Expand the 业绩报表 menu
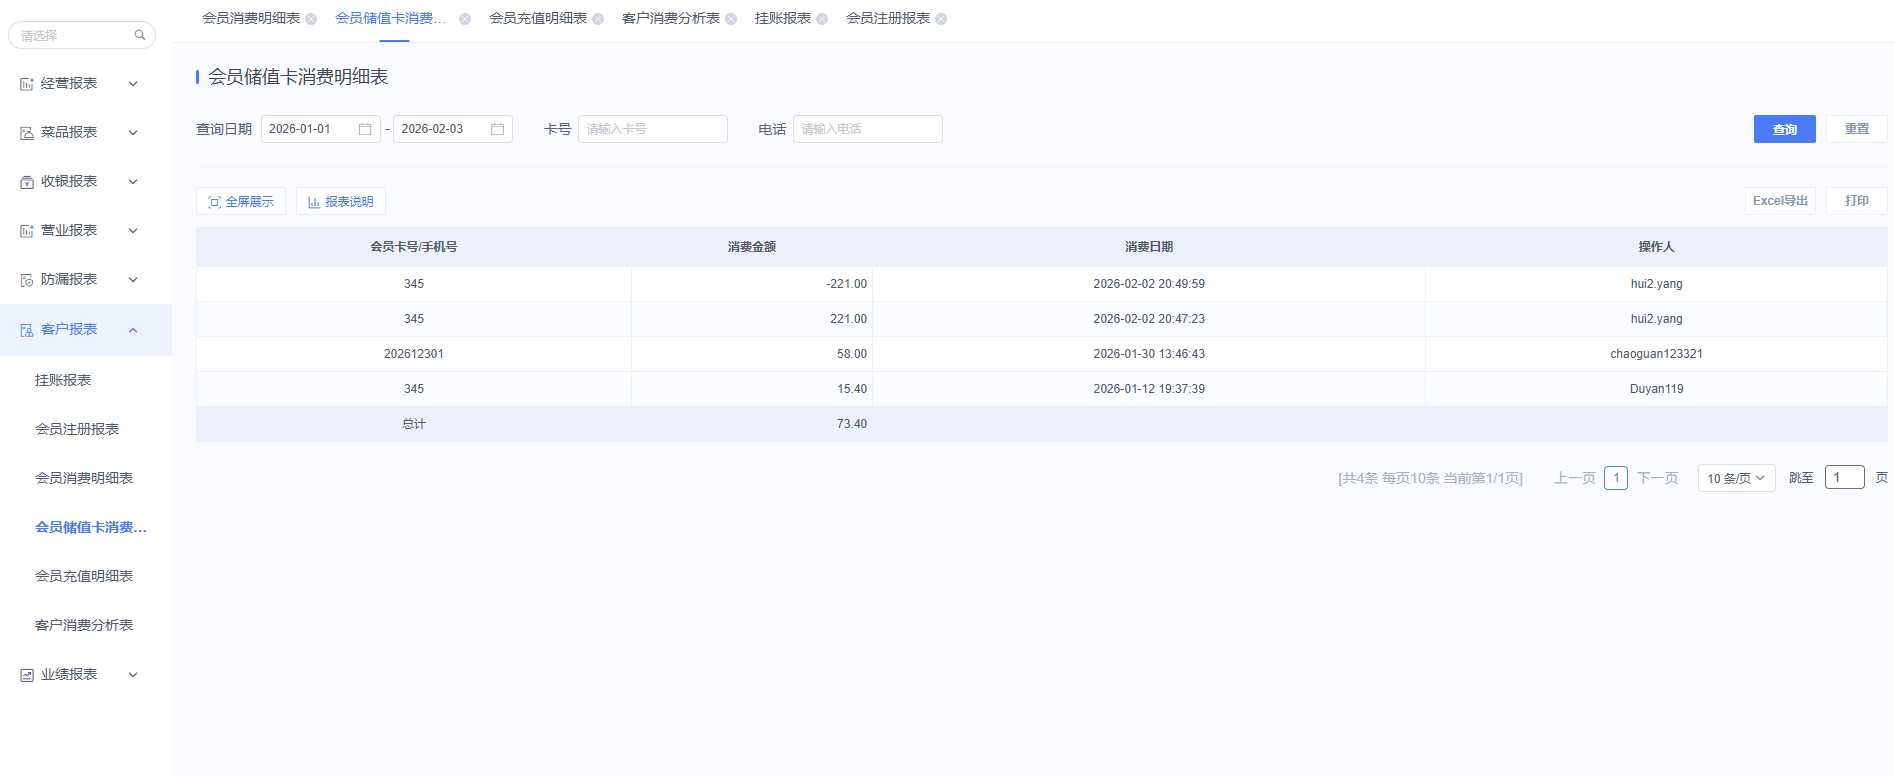This screenshot has width=1894, height=777. [x=133, y=675]
